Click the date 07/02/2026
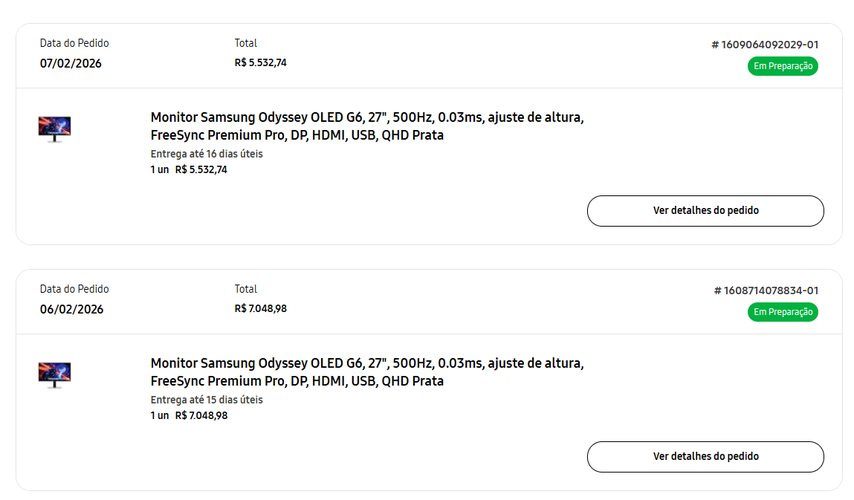This screenshot has height=500, width=854. coord(71,64)
